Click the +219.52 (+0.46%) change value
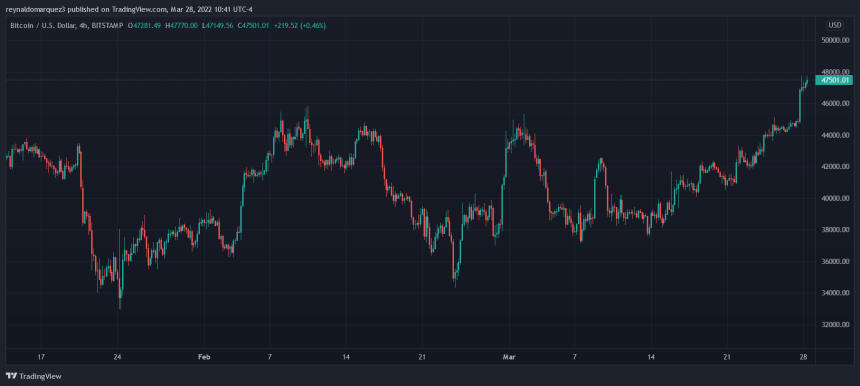 [300, 26]
